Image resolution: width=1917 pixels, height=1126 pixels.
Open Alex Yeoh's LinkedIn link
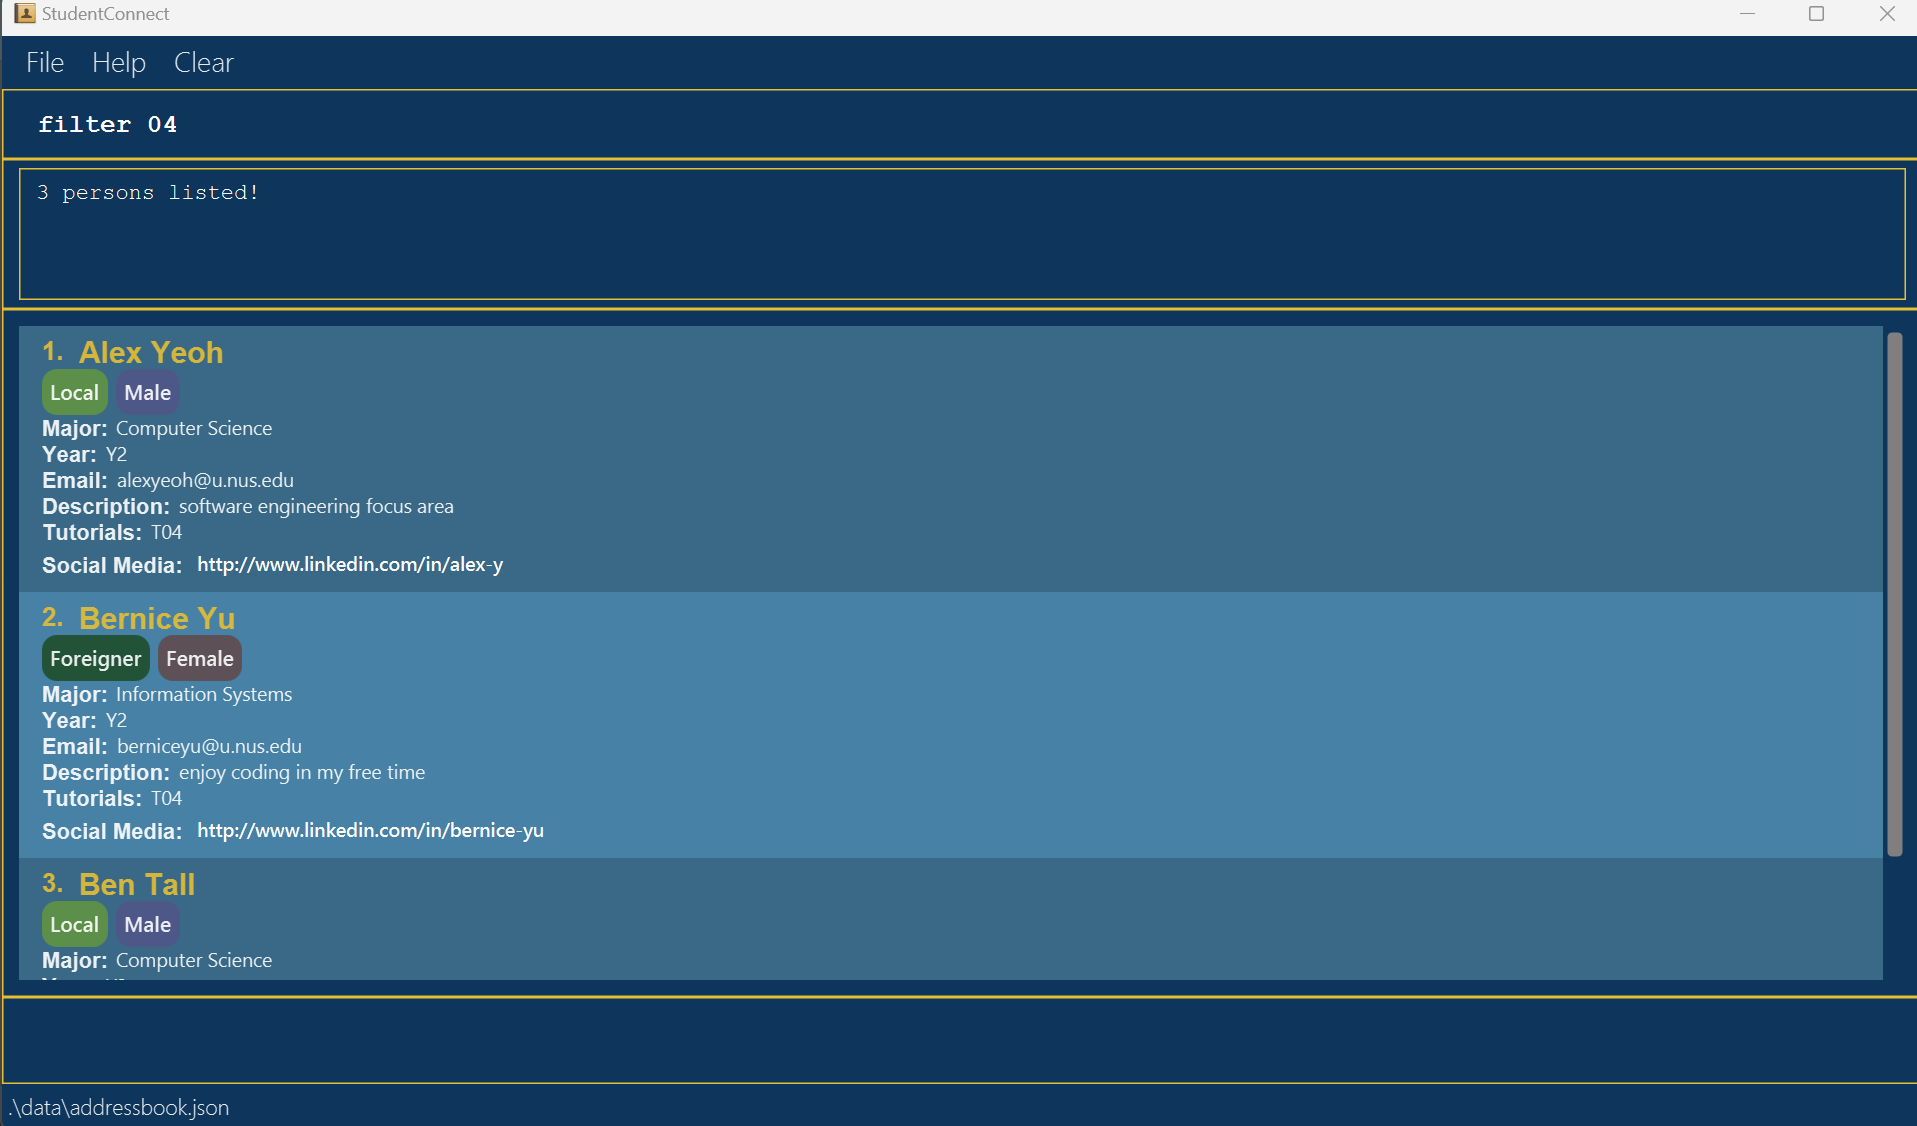pos(349,565)
